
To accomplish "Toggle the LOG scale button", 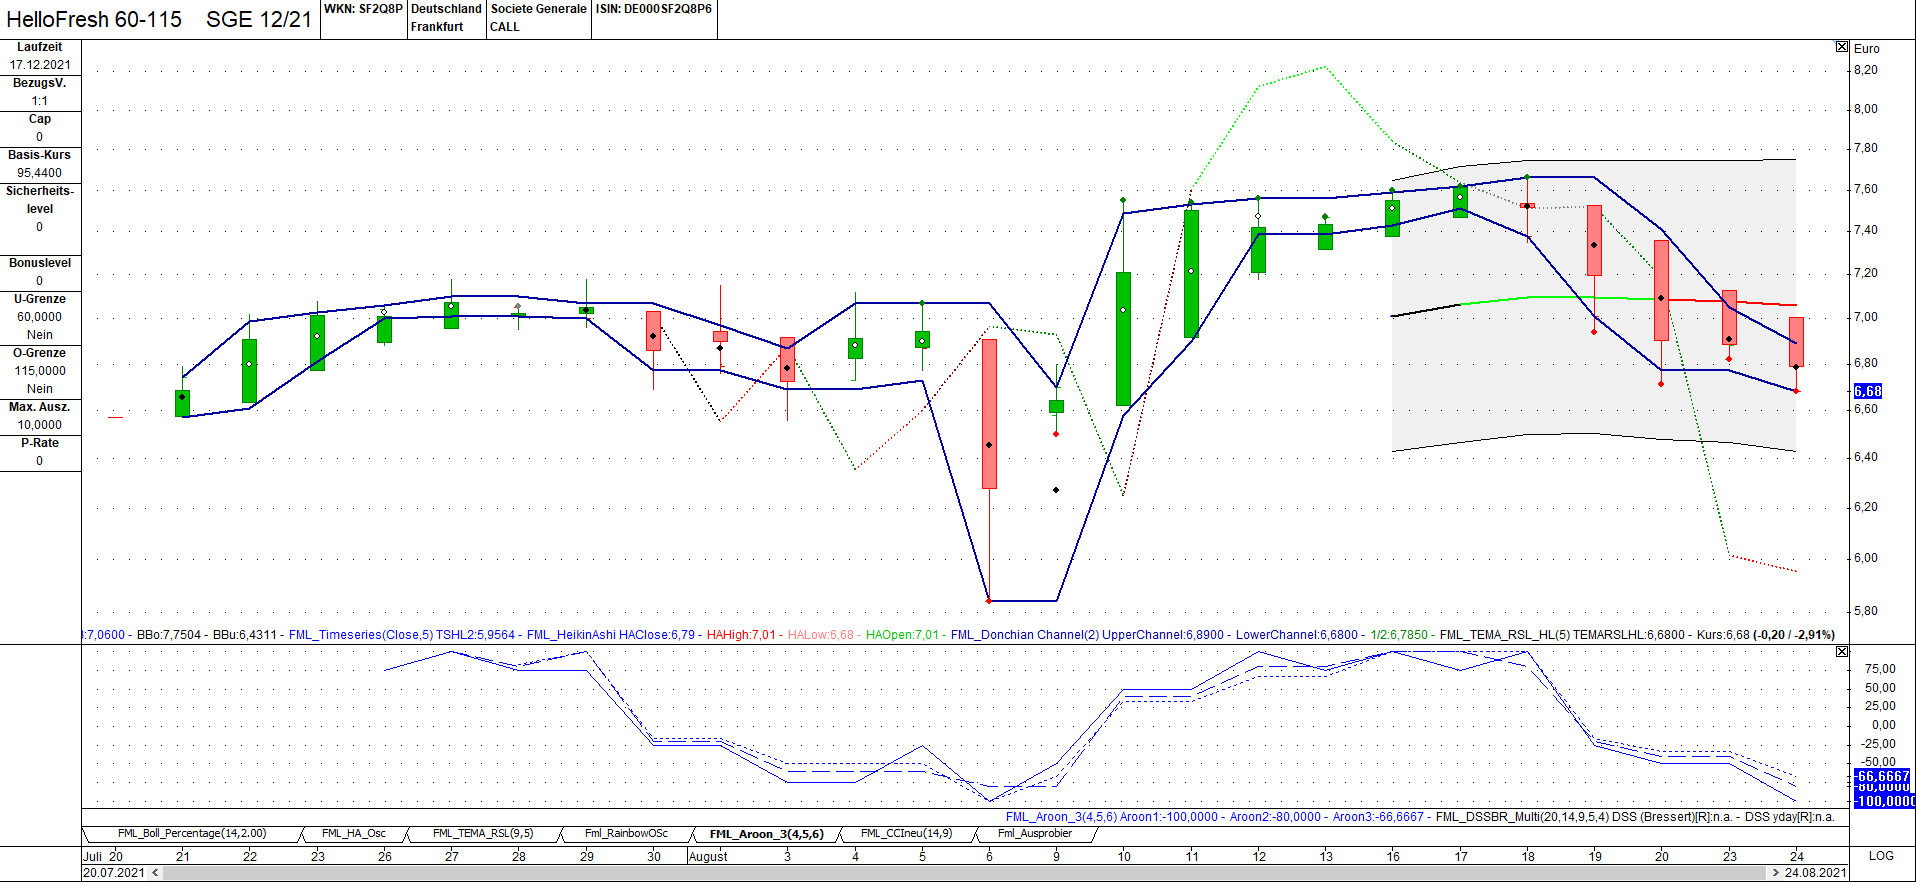I will pyautogui.click(x=1881, y=856).
